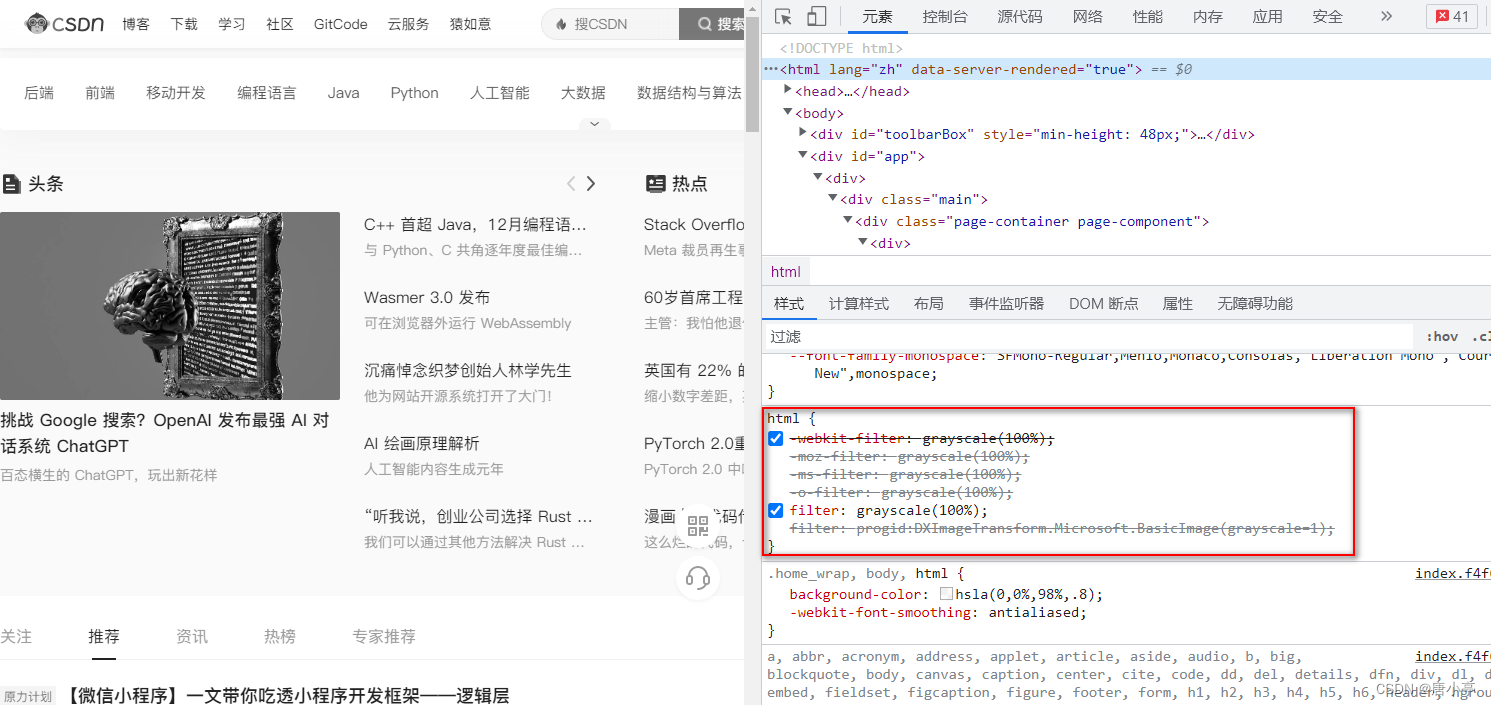Open the 计算样式 styles tab
This screenshot has height=705, width=1491.
click(858, 303)
